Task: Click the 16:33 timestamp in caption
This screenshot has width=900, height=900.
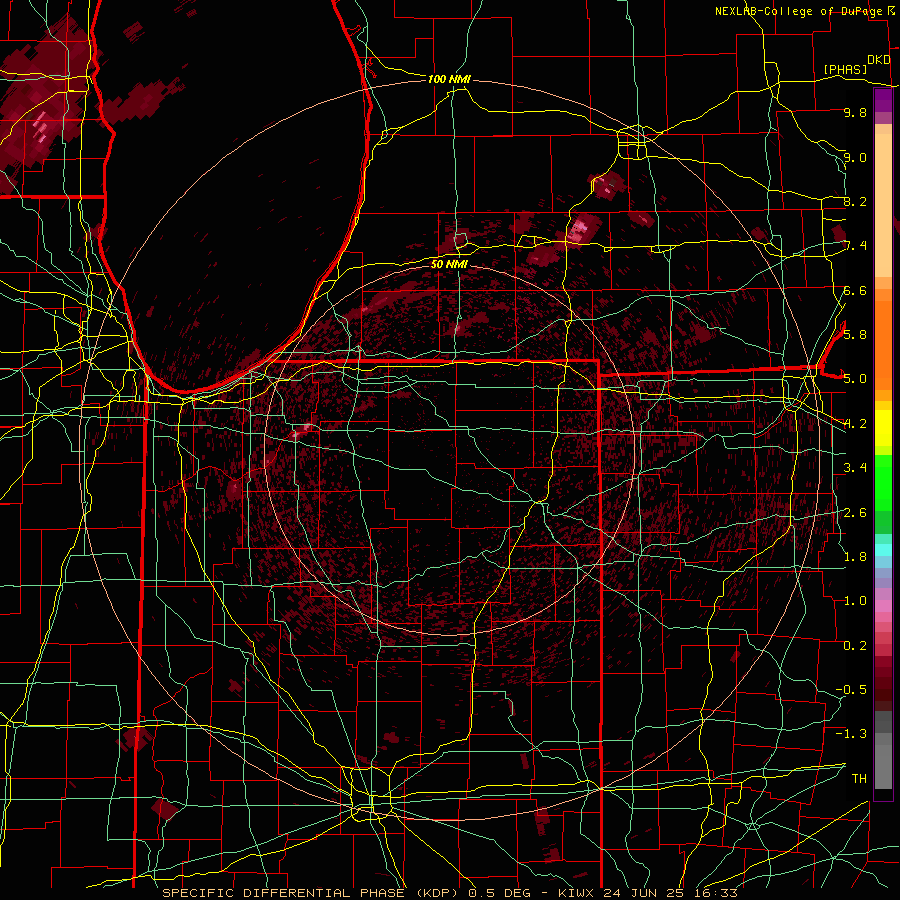Action: tap(714, 893)
